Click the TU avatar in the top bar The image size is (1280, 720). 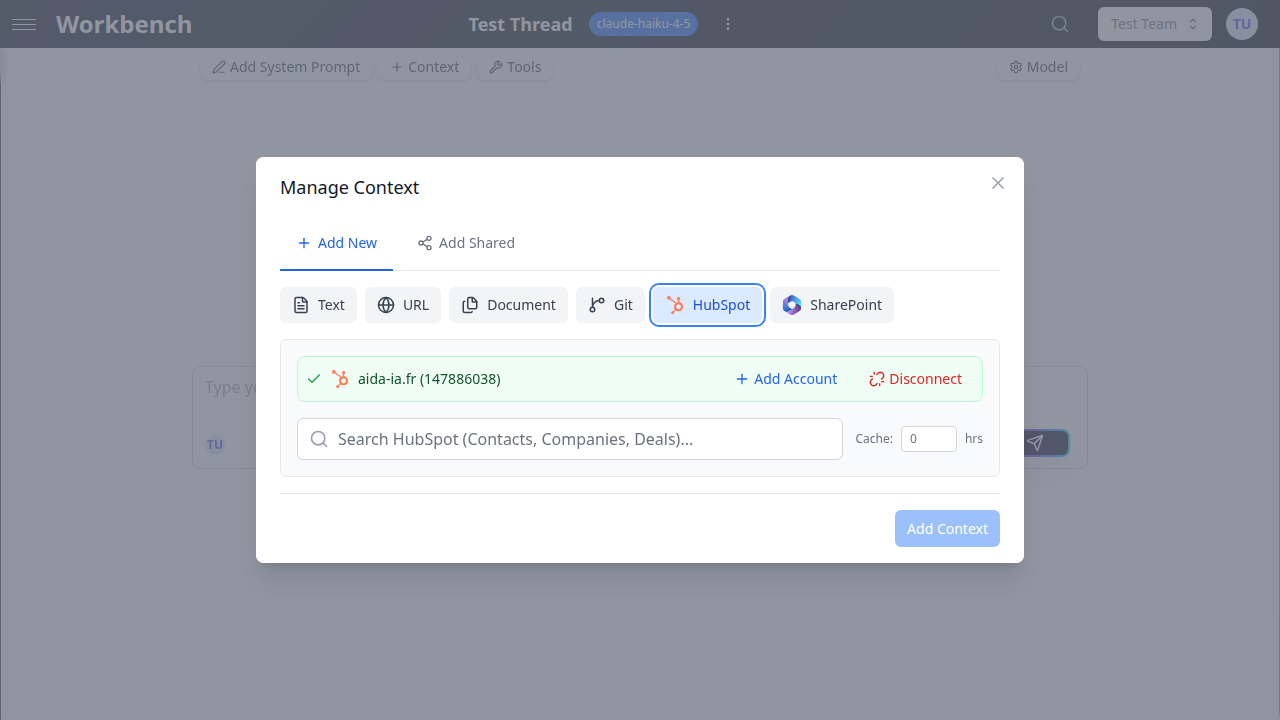[x=1241, y=23]
